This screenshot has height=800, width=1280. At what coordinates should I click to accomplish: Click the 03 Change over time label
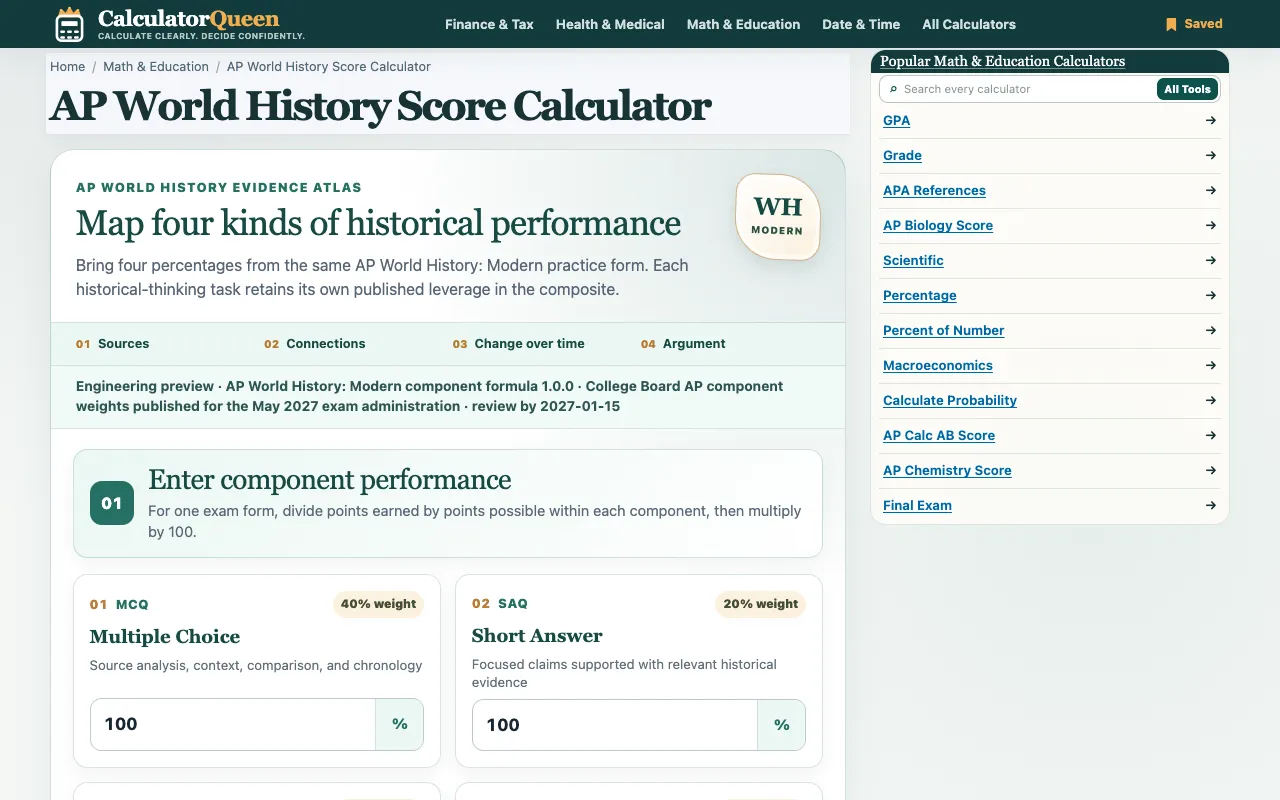(518, 343)
